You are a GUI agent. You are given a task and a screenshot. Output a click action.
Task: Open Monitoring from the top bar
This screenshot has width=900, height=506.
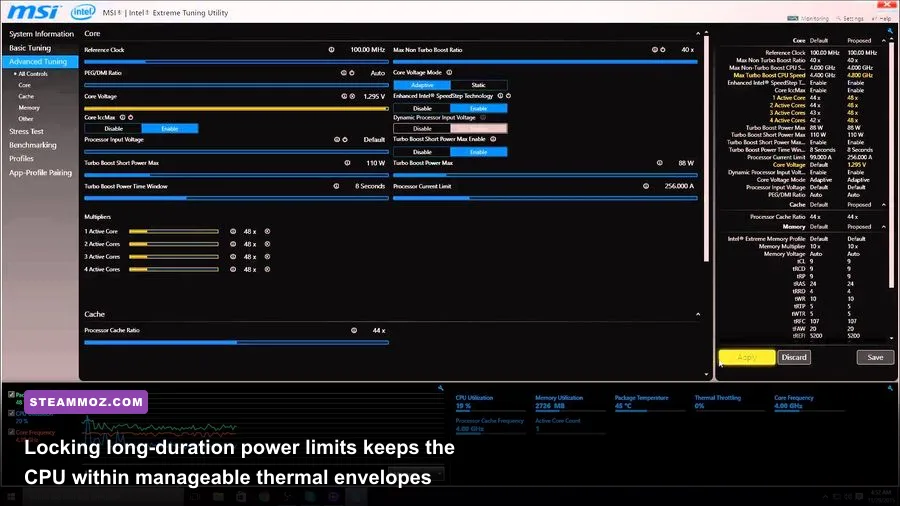tap(808, 18)
